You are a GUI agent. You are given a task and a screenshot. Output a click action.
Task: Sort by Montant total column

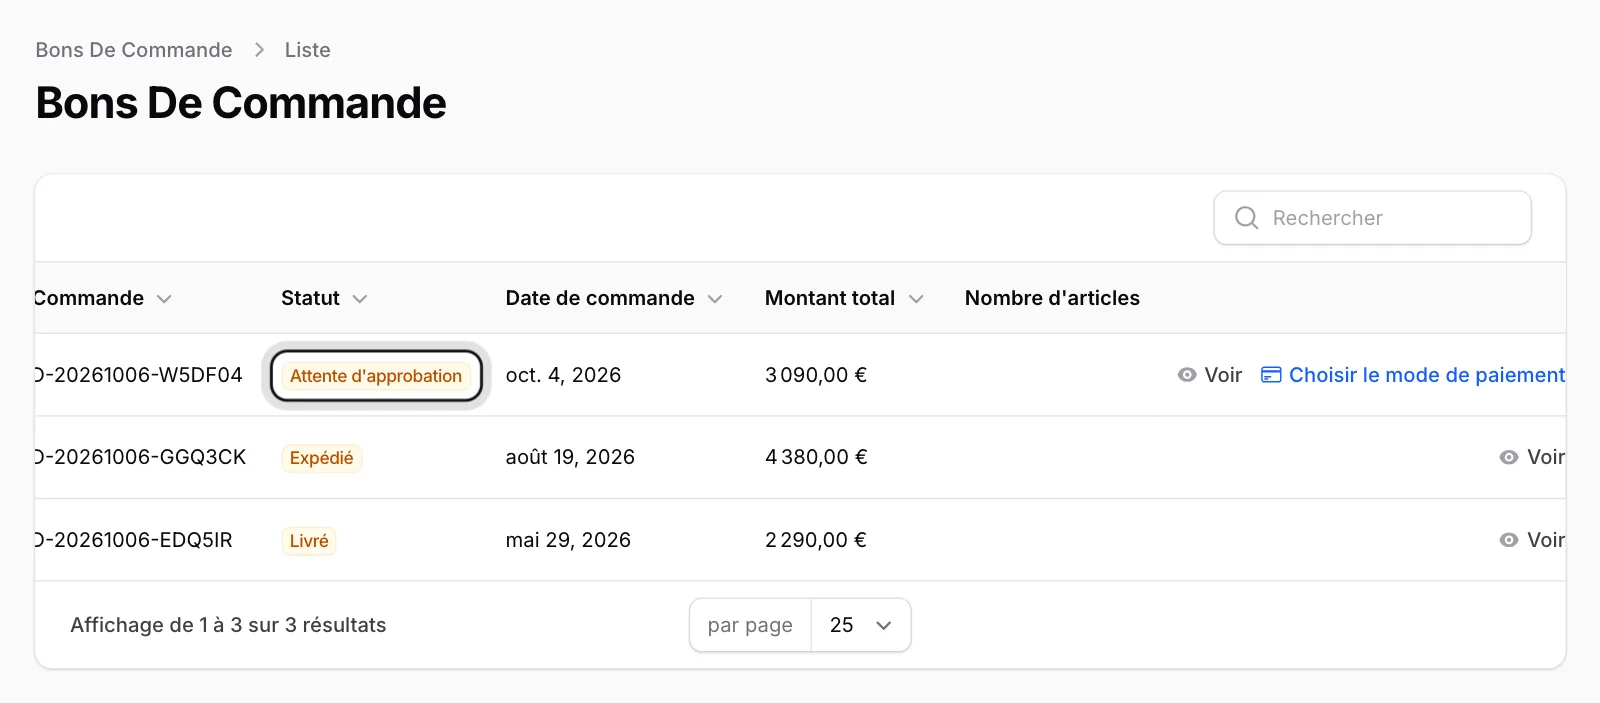pyautogui.click(x=844, y=298)
